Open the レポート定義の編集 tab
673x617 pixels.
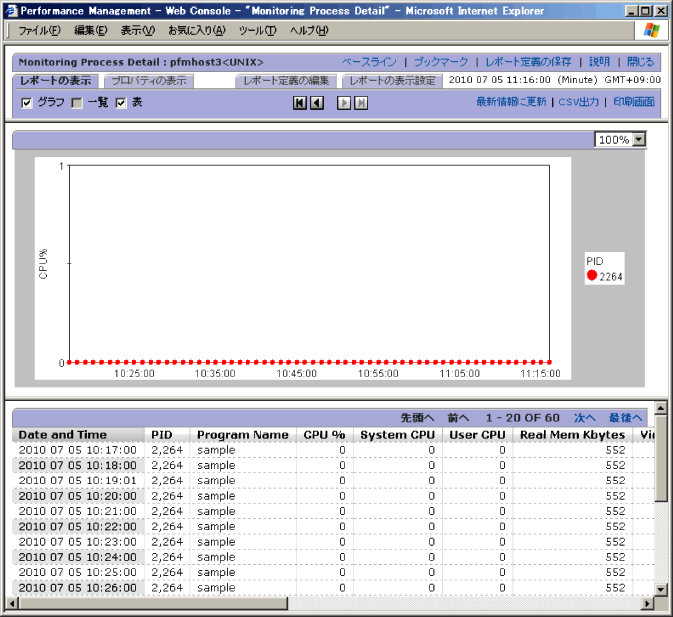pyautogui.click(x=287, y=80)
